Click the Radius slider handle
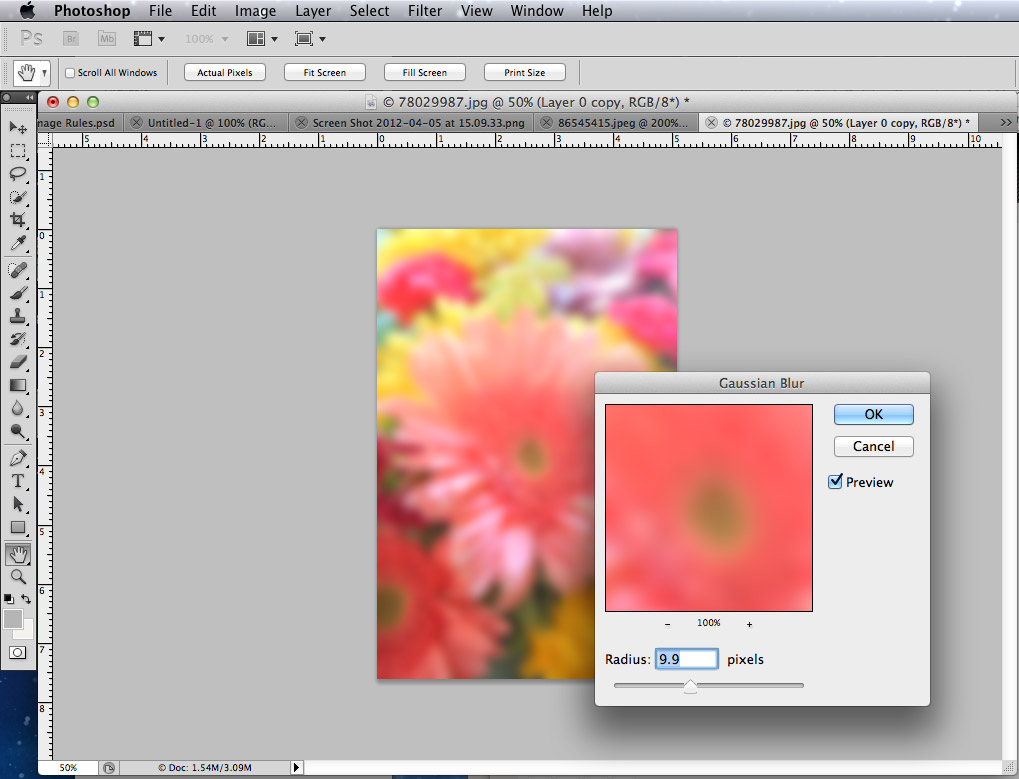Viewport: 1019px width, 779px height. coord(690,686)
